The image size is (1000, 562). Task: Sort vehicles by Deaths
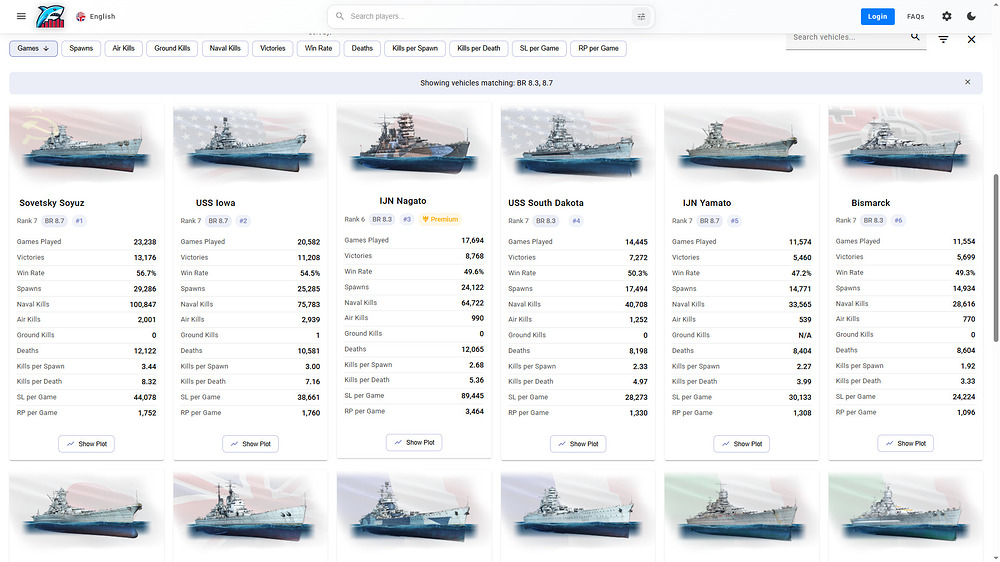[362, 48]
